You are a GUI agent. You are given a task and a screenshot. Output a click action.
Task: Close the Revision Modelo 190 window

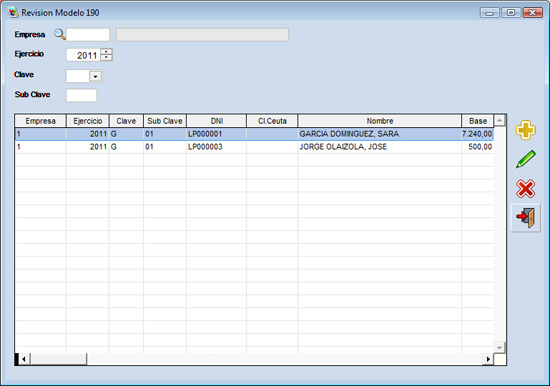(532, 13)
